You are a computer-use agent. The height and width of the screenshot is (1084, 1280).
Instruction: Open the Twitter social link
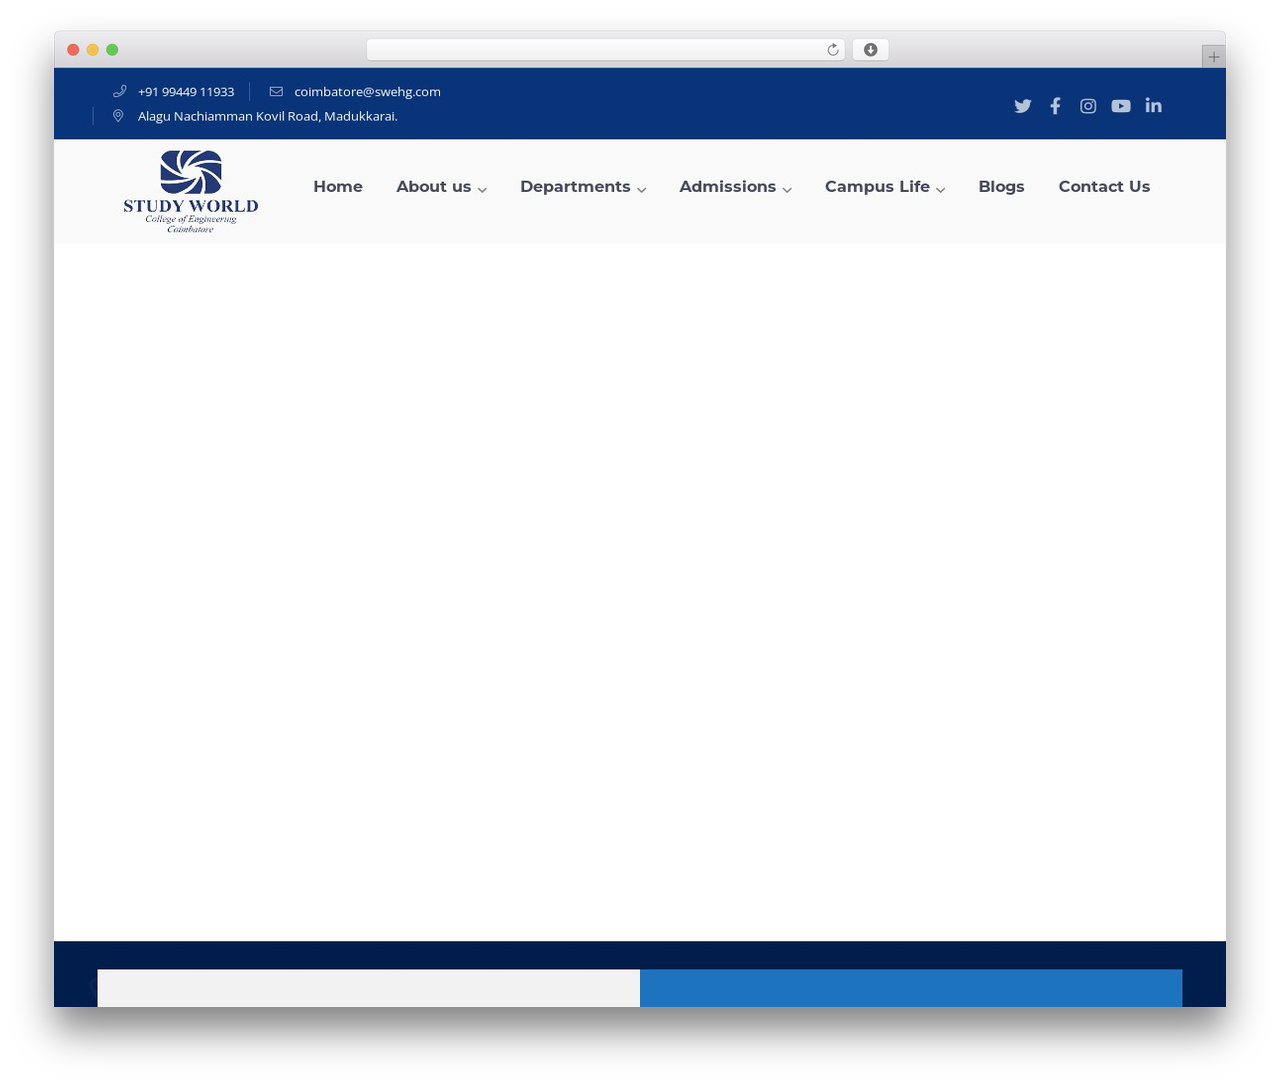[x=1022, y=106]
